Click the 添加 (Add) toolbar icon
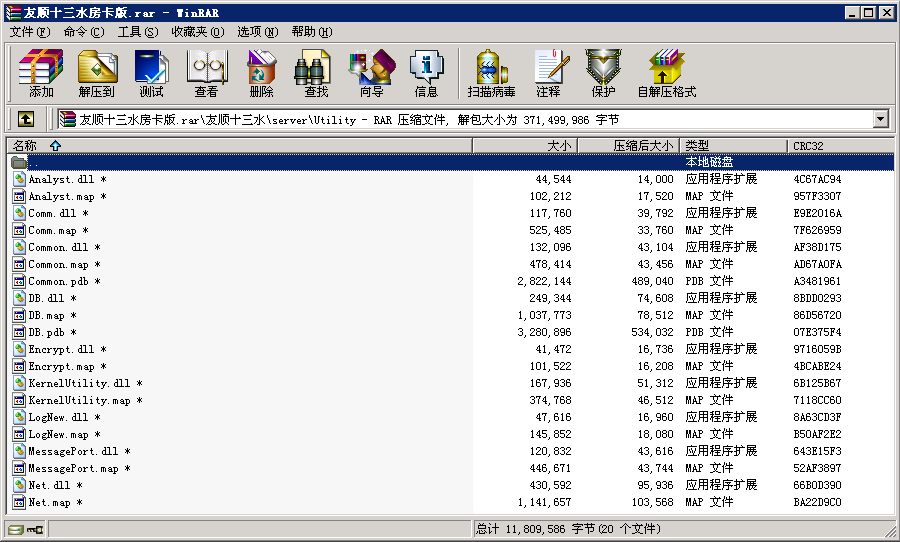 pos(41,73)
